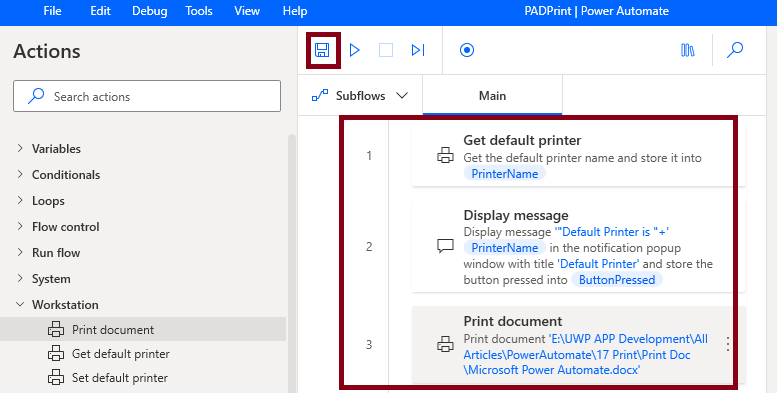Open more options for Print document step
This screenshot has width=777, height=393.
[727, 344]
